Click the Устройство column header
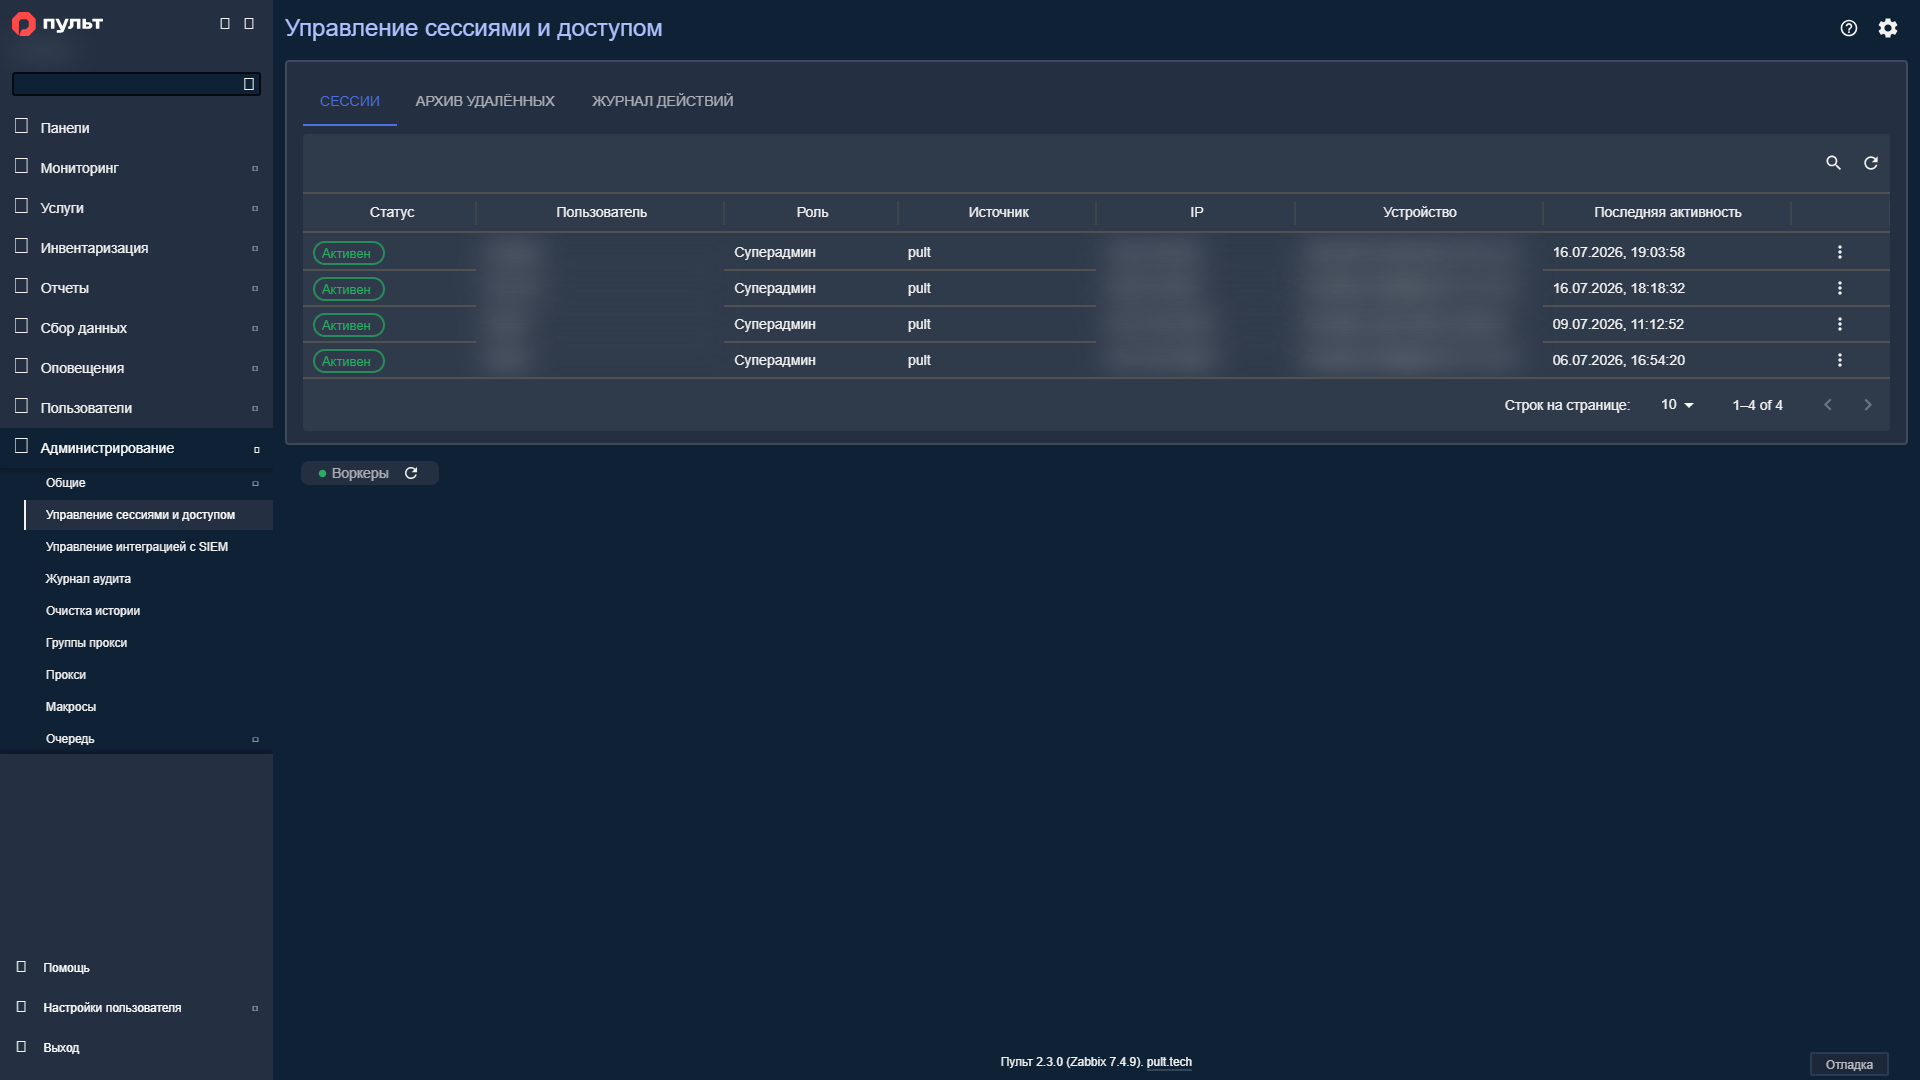Screen dimensions: 1920x1080 (x=1419, y=212)
